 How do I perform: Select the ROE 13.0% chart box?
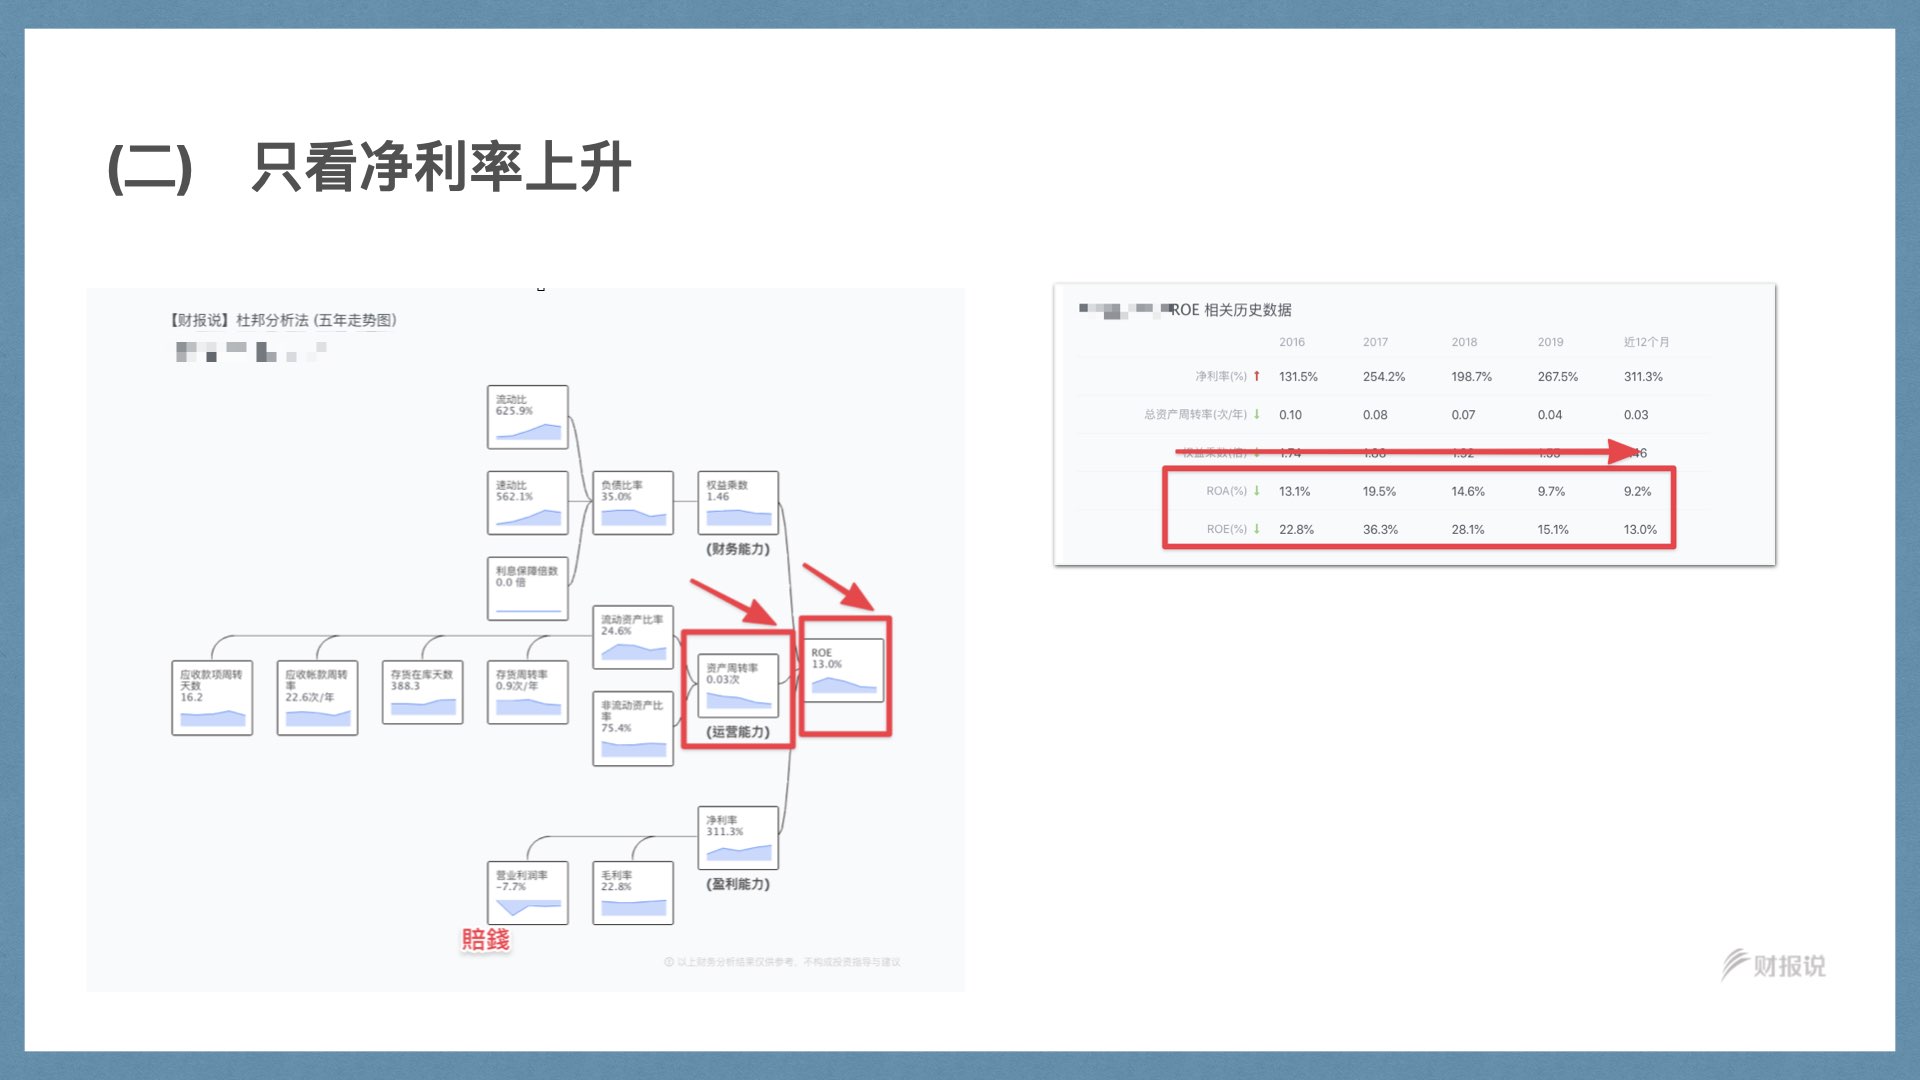844,671
